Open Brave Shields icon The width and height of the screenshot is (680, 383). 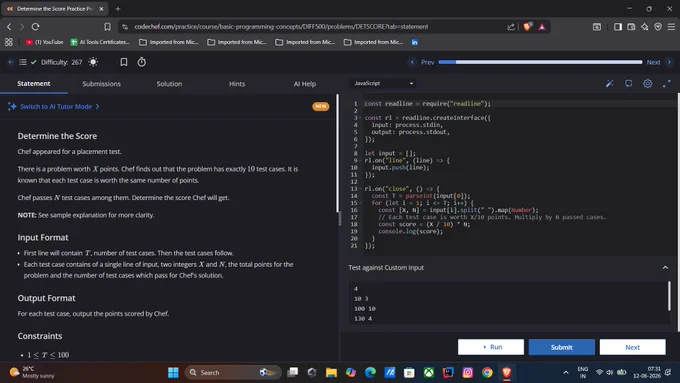point(527,27)
